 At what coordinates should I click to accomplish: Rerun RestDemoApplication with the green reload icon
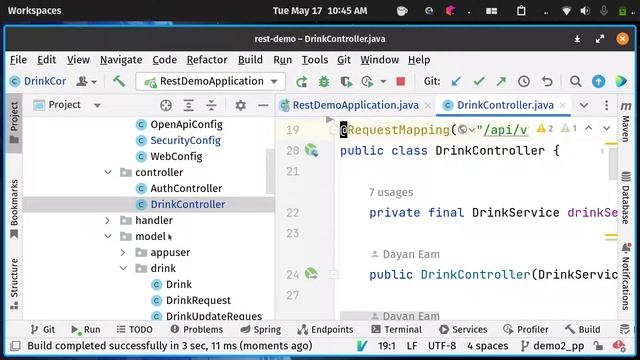pyautogui.click(x=302, y=82)
